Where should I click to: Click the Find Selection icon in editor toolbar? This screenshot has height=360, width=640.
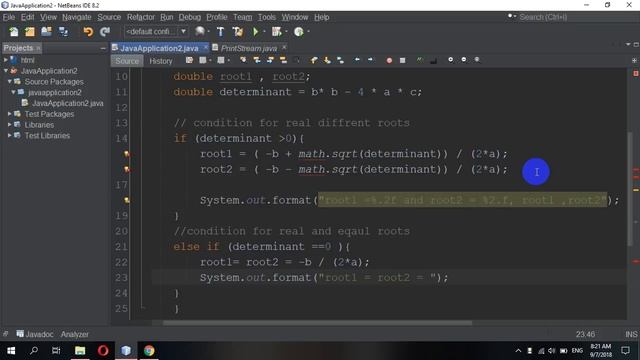click(243, 60)
